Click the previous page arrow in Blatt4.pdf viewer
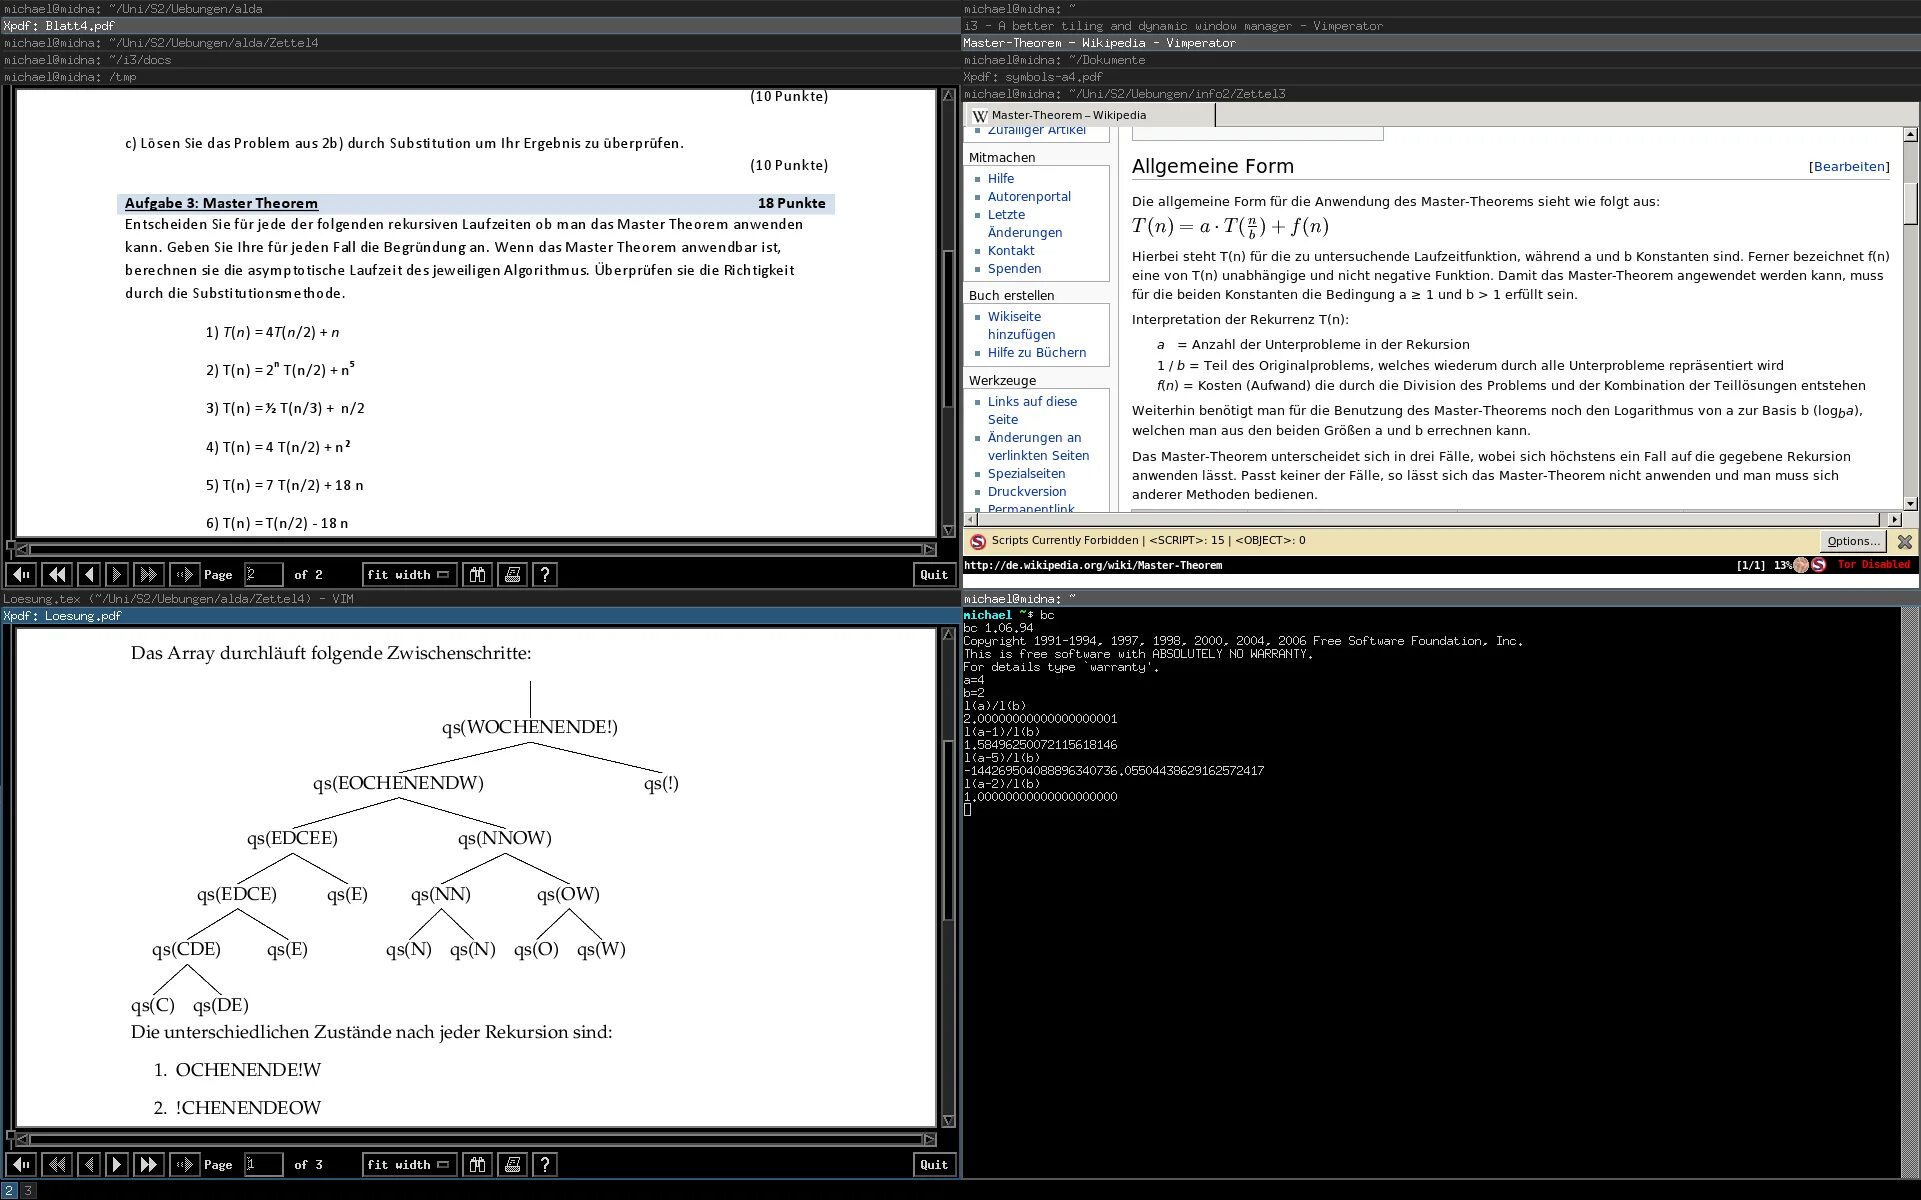 click(x=89, y=574)
